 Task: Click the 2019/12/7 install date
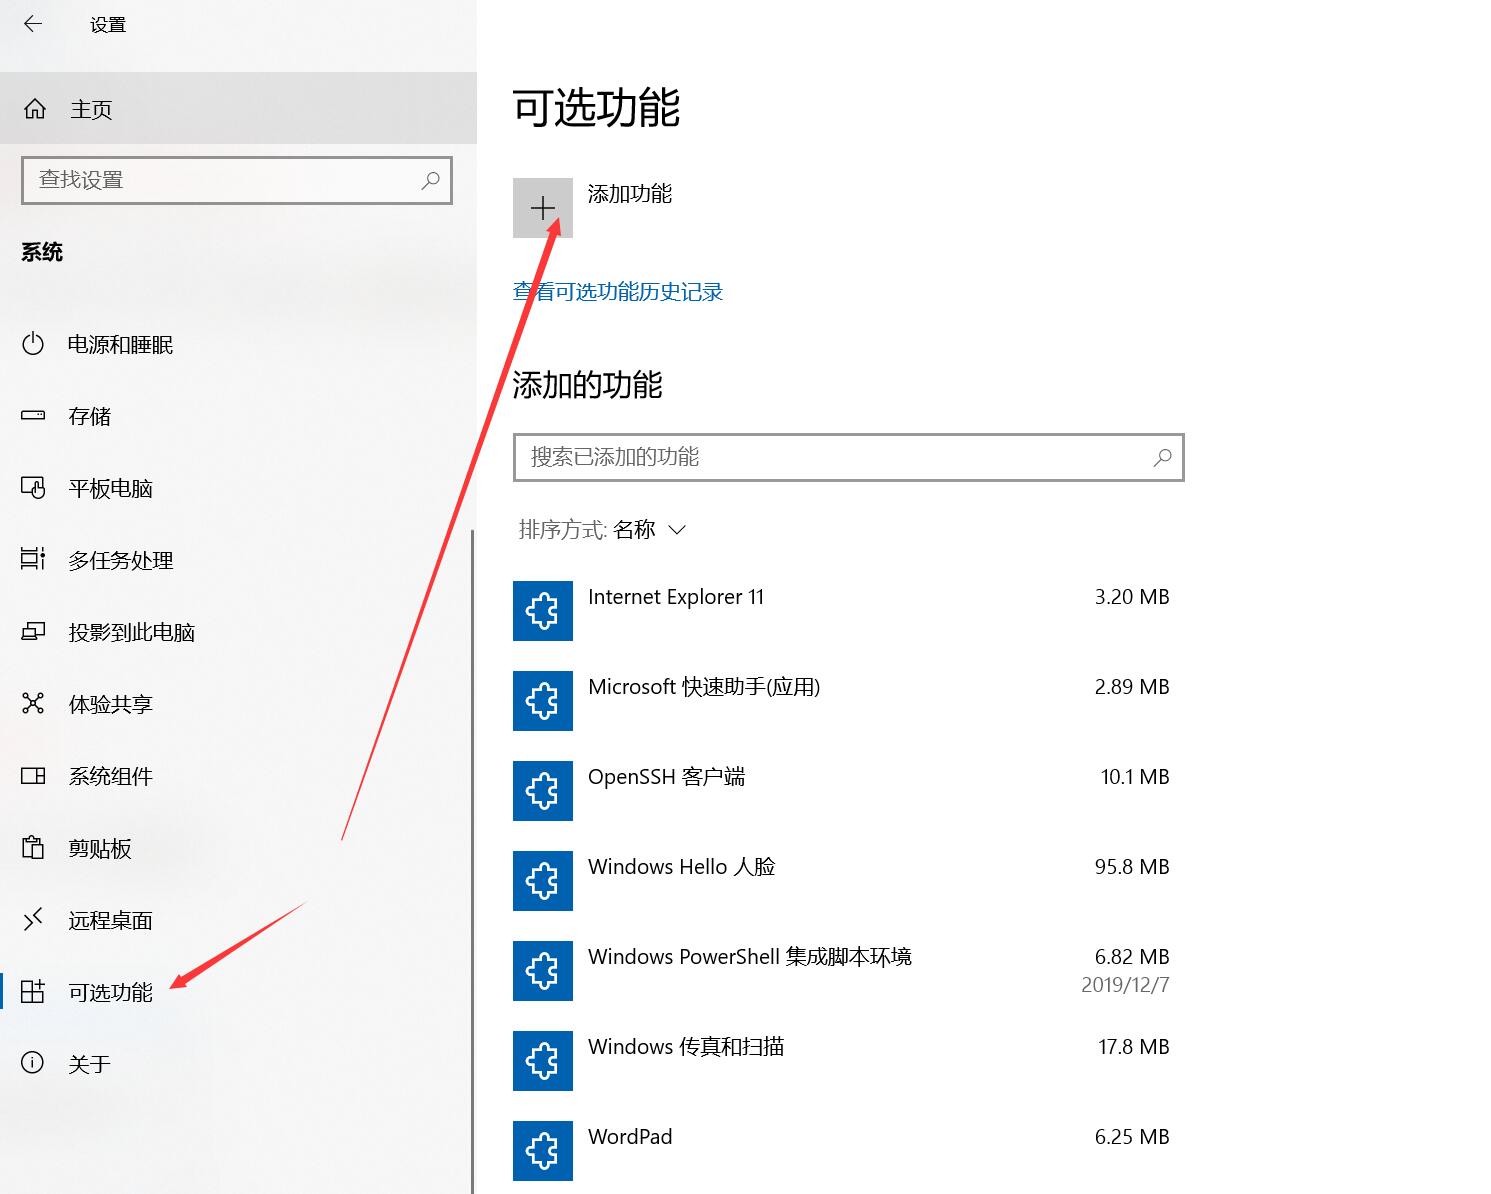coord(1125,985)
